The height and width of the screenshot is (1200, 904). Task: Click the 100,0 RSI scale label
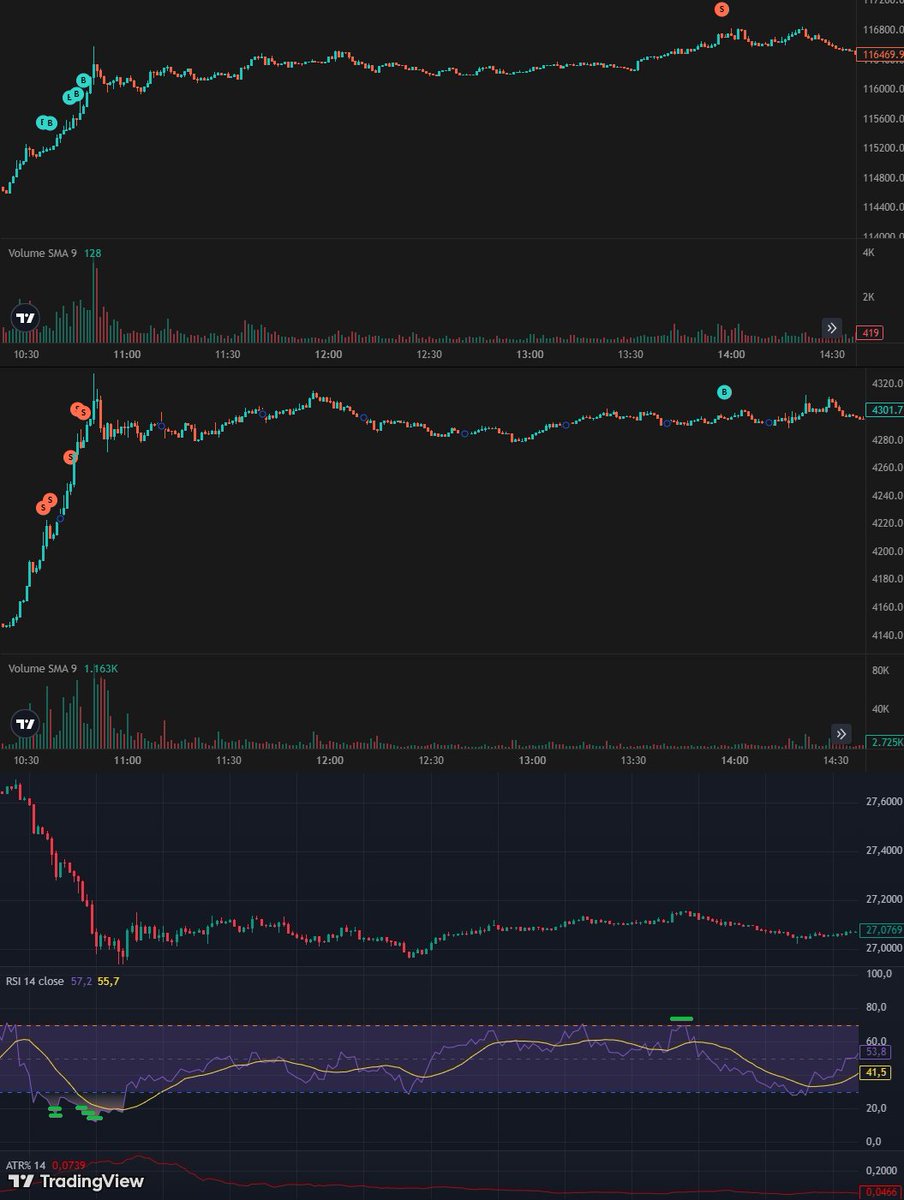click(878, 973)
